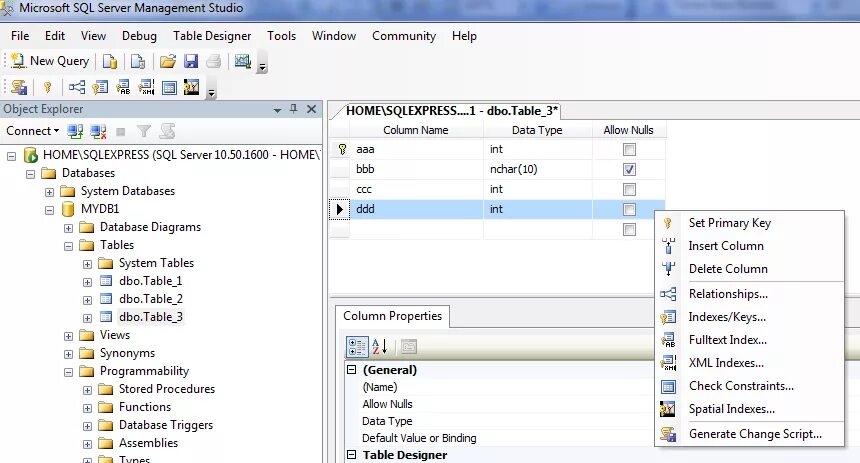Click the Object Explorer script refresh icon
Screen dimensions: 860x463
pyautogui.click(x=167, y=131)
